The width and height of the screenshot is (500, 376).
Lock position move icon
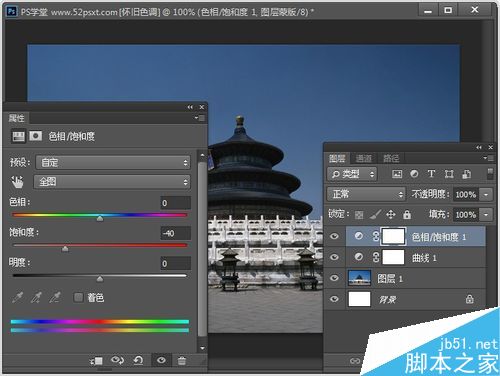point(391,214)
